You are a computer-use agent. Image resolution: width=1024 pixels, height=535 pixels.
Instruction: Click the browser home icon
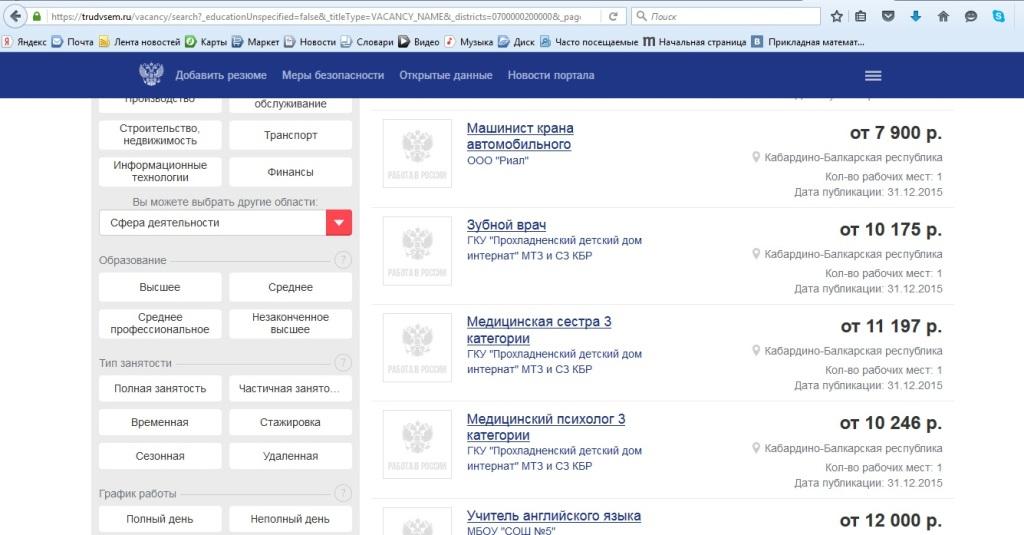click(943, 16)
